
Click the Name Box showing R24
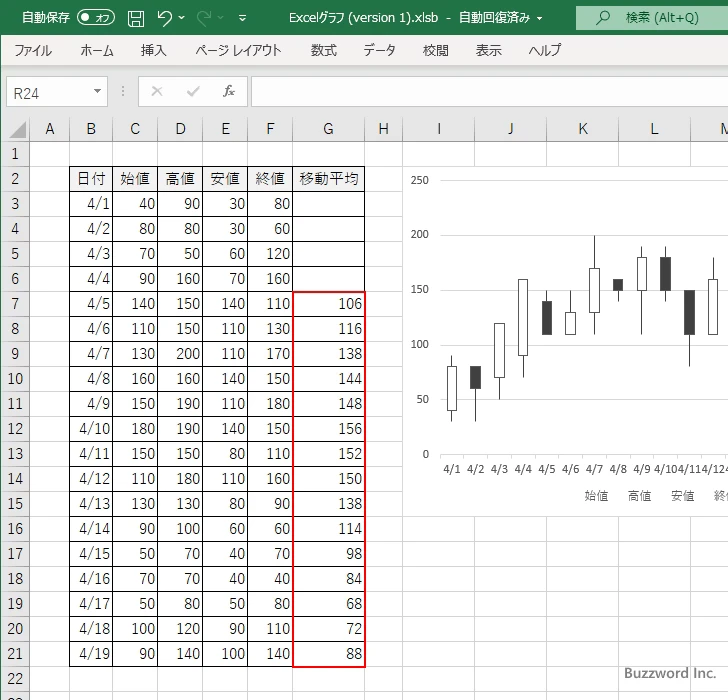pyautogui.click(x=49, y=92)
